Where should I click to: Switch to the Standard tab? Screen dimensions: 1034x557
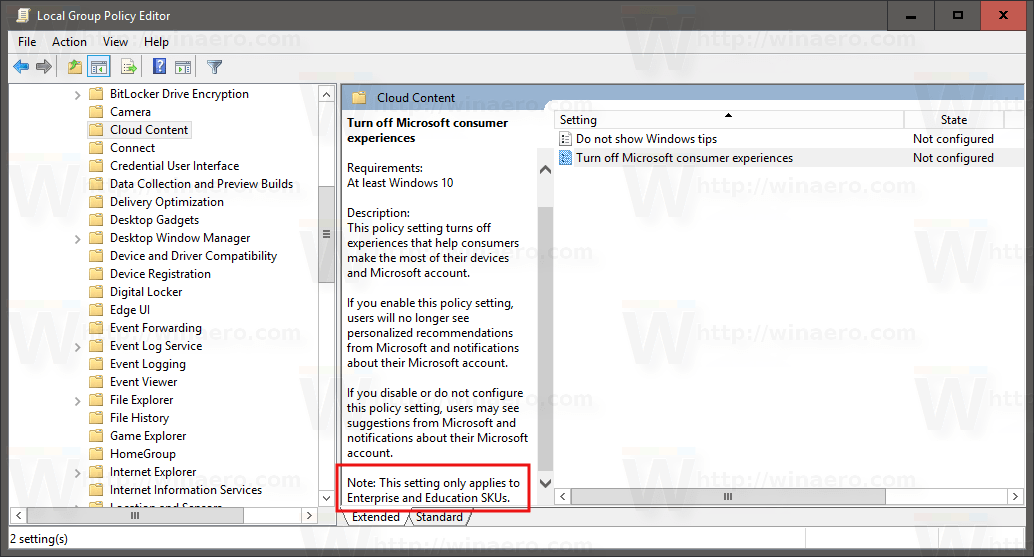[x=439, y=517]
